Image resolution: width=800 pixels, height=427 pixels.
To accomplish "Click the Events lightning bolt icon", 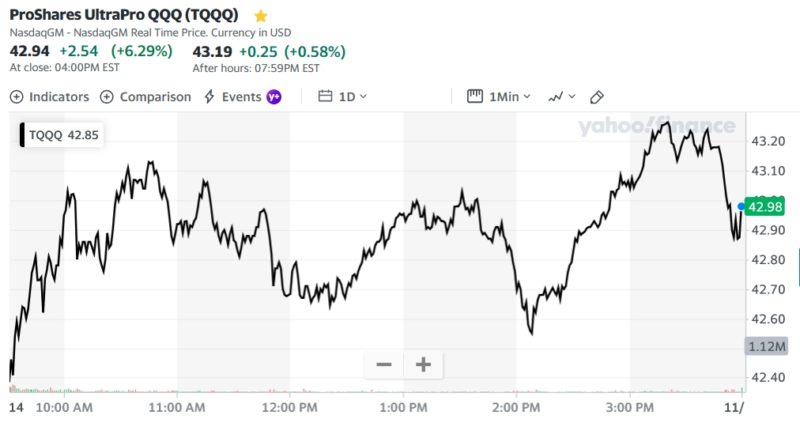I will coord(209,97).
